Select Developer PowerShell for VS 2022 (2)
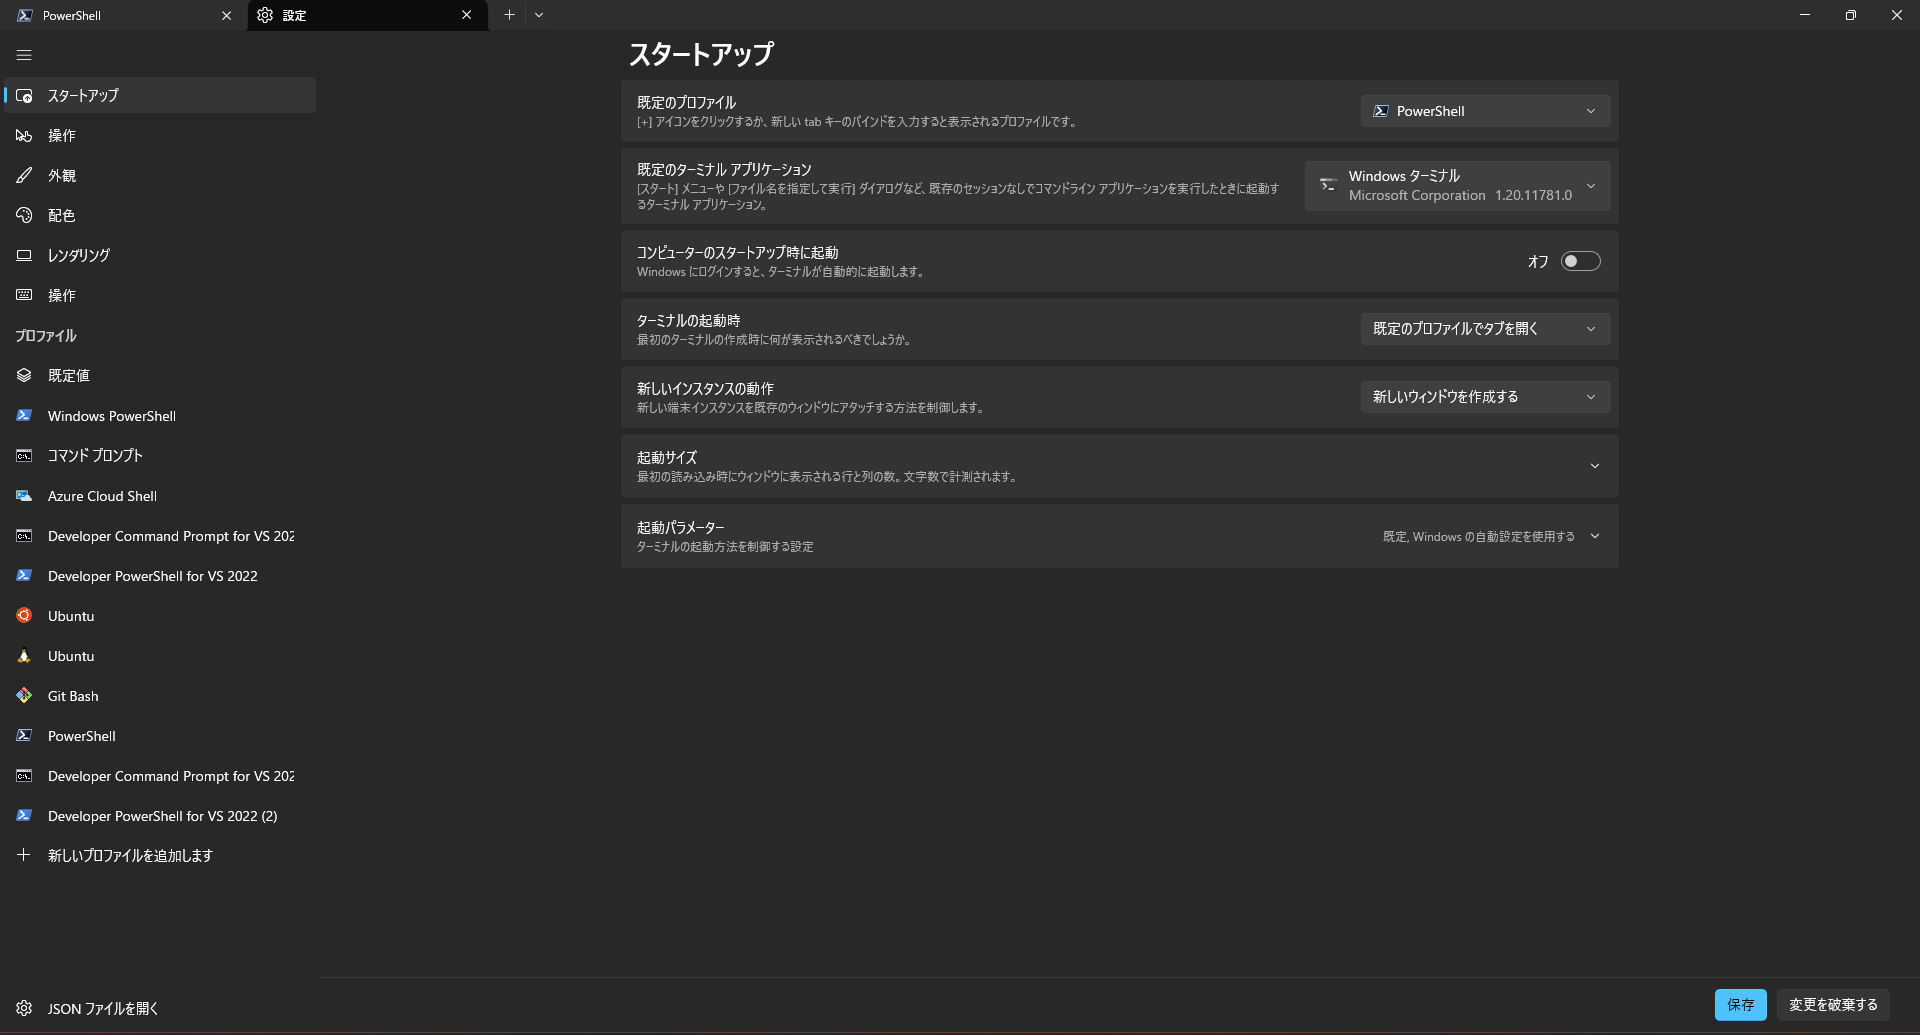The width and height of the screenshot is (1920, 1035). click(x=160, y=816)
